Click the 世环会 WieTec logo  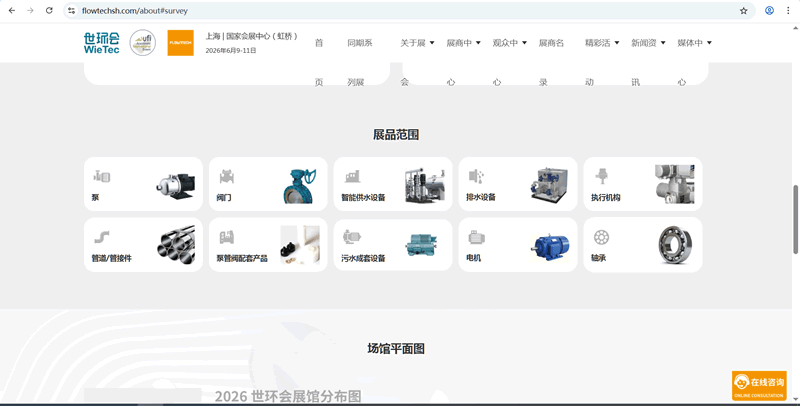click(101, 42)
